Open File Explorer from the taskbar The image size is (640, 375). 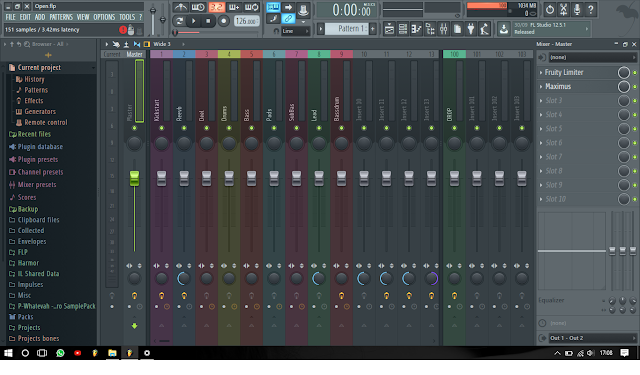[112, 353]
